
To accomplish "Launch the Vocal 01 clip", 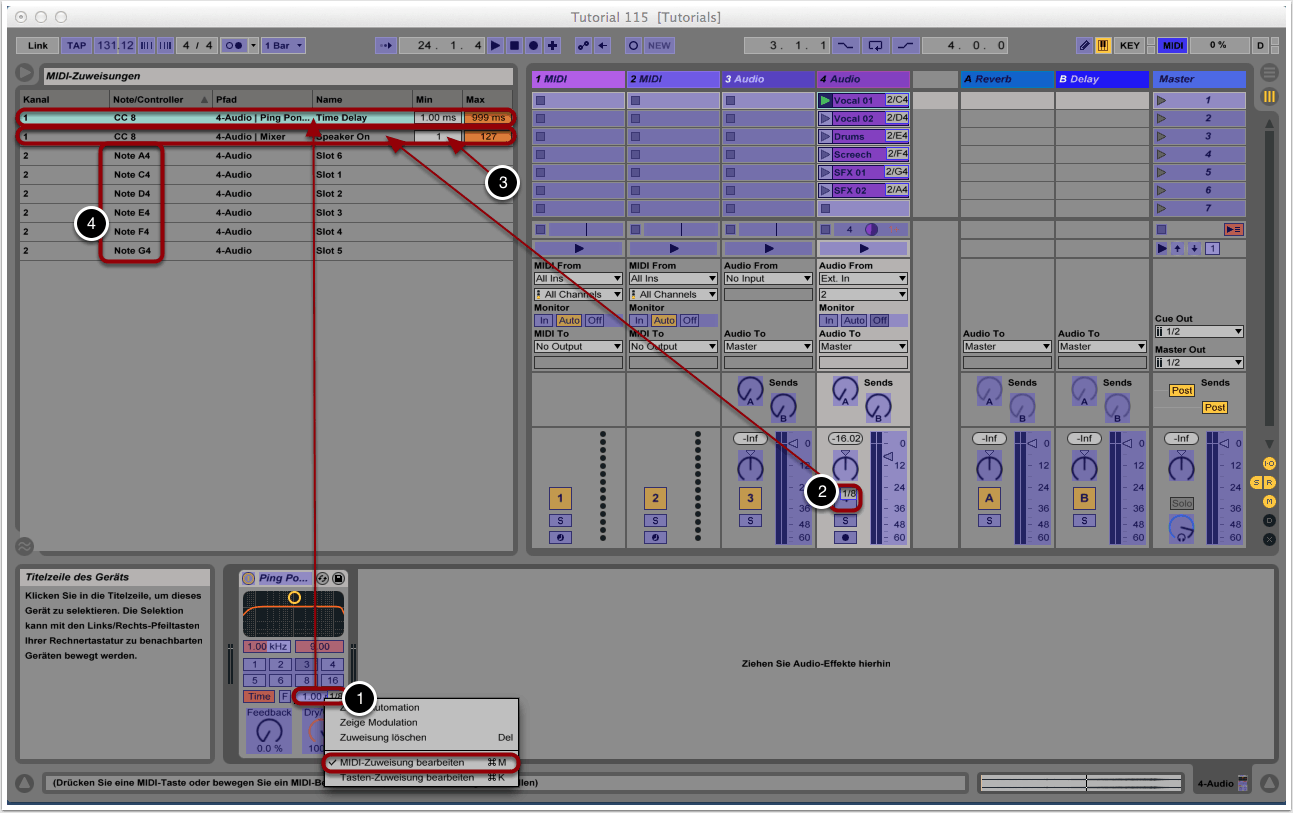I will tap(825, 101).
